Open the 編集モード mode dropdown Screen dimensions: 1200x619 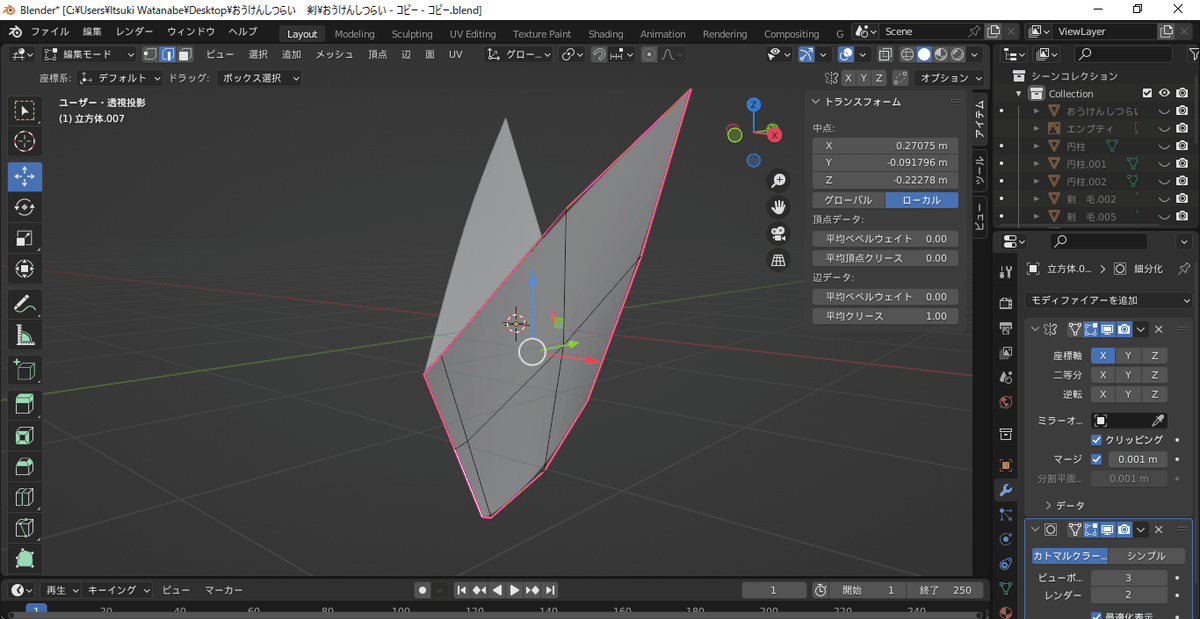tap(88, 55)
